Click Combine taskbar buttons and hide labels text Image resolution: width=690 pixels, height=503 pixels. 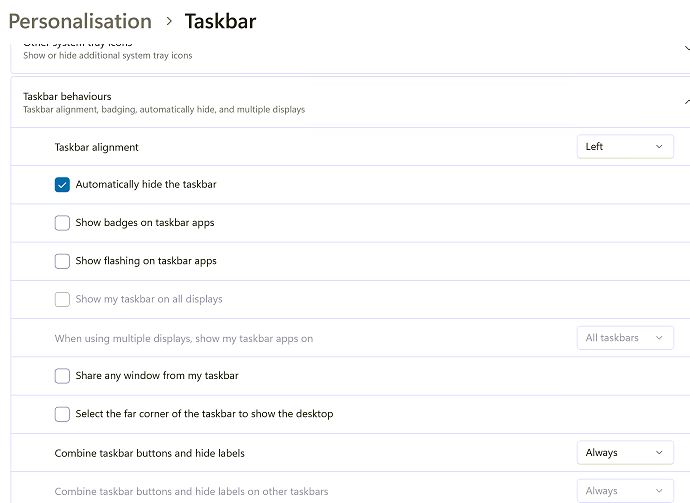149,453
